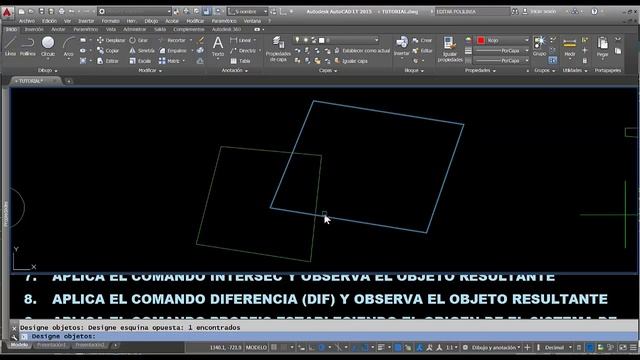Click the Matriz (array) command
This screenshot has width=640, height=360.
(169, 61)
